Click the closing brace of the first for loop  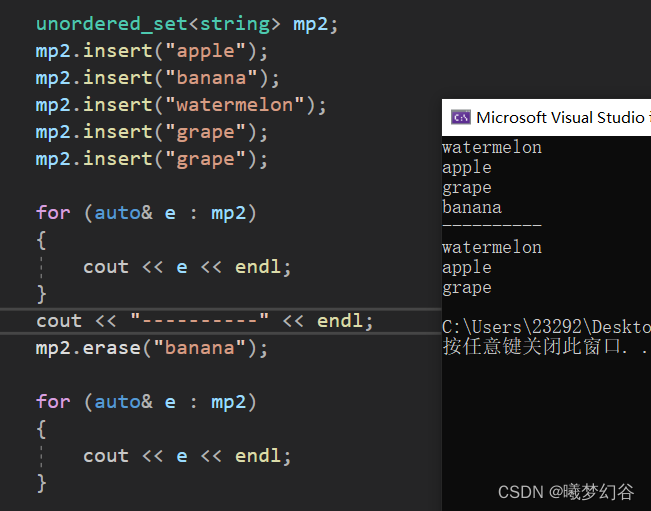(41, 294)
